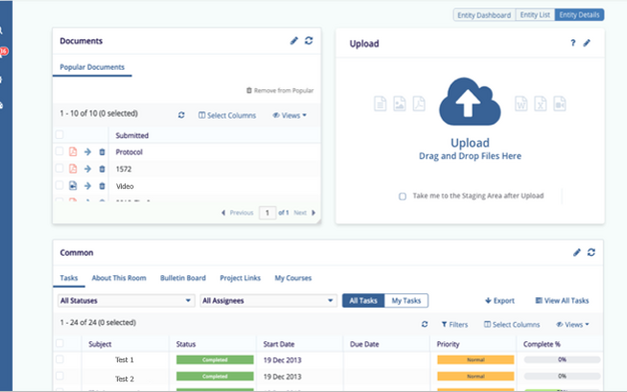Open notifications icon with red badge

pos(3,52)
